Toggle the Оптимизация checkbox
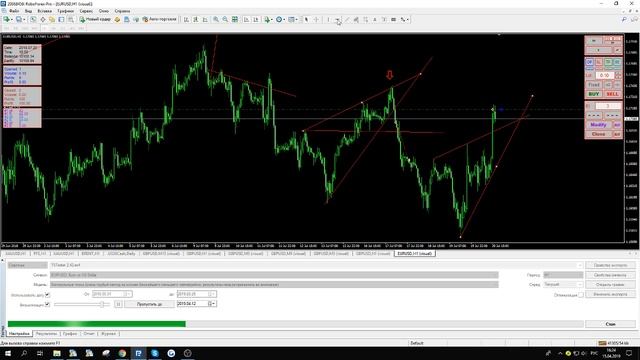The image size is (640, 360). [x=581, y=295]
